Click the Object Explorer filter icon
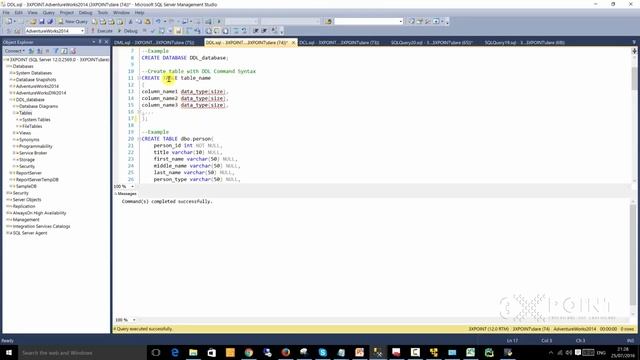The image size is (640, 360). [x=56, y=51]
